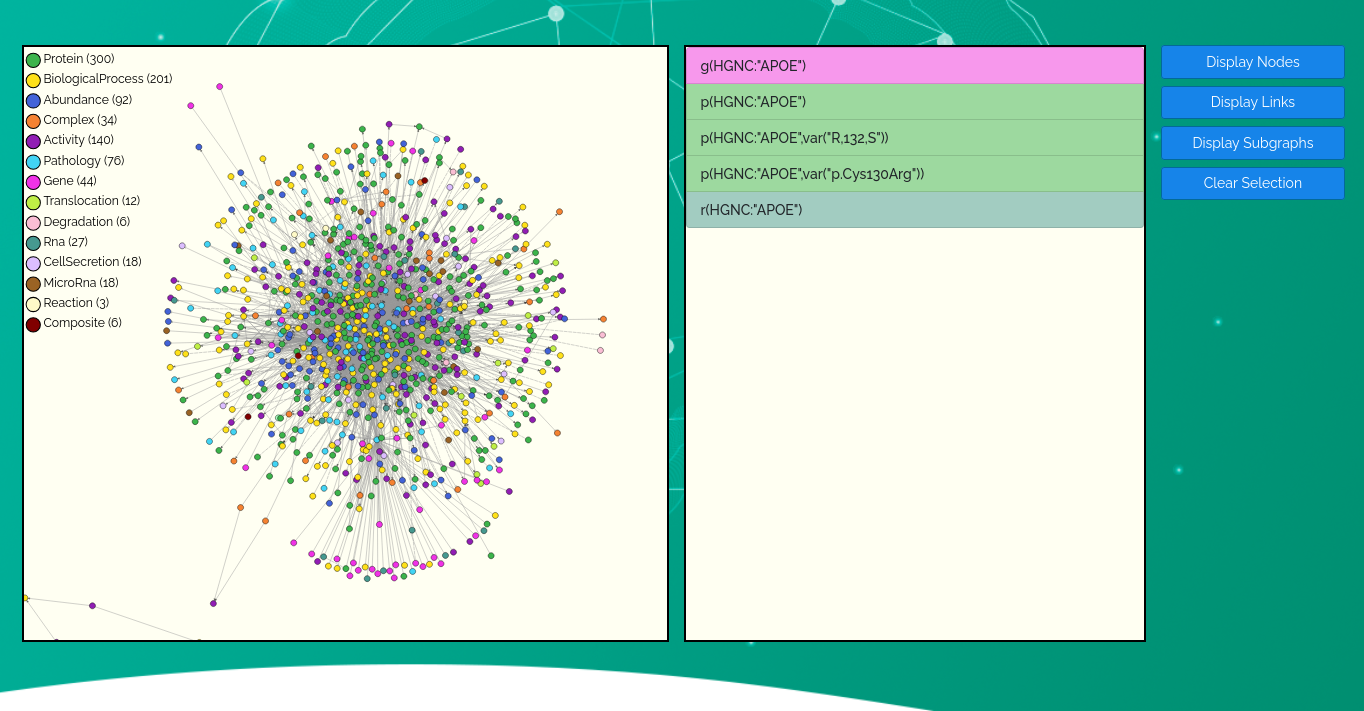
Task: Click the magenta Gene legend circle
Action: pos(33,182)
